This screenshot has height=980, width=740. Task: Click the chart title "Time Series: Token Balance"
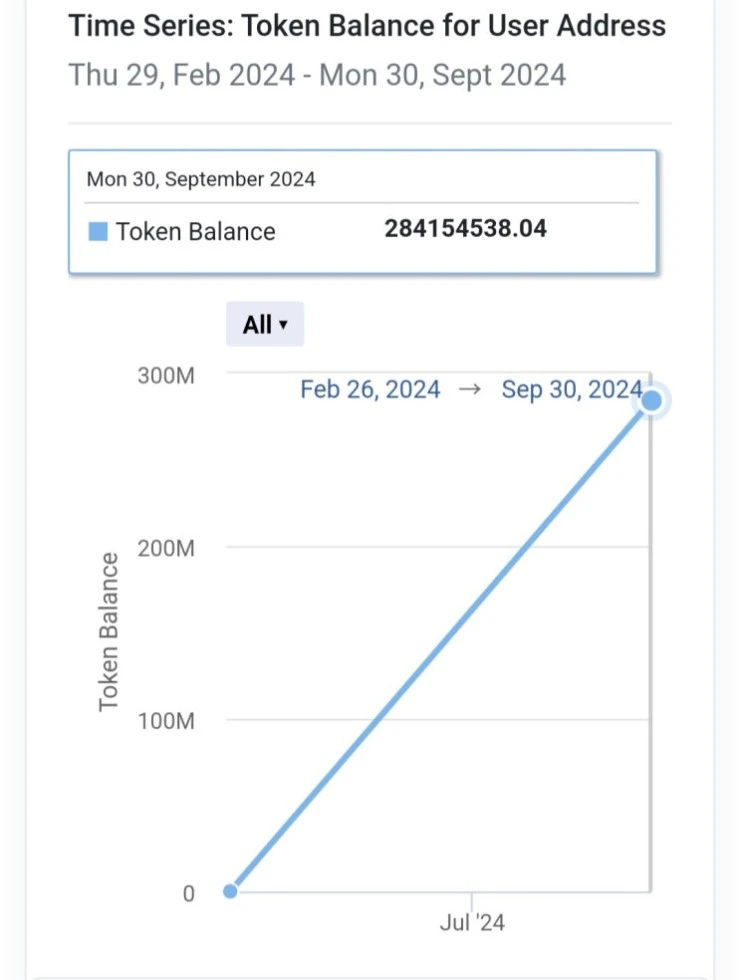(366, 26)
